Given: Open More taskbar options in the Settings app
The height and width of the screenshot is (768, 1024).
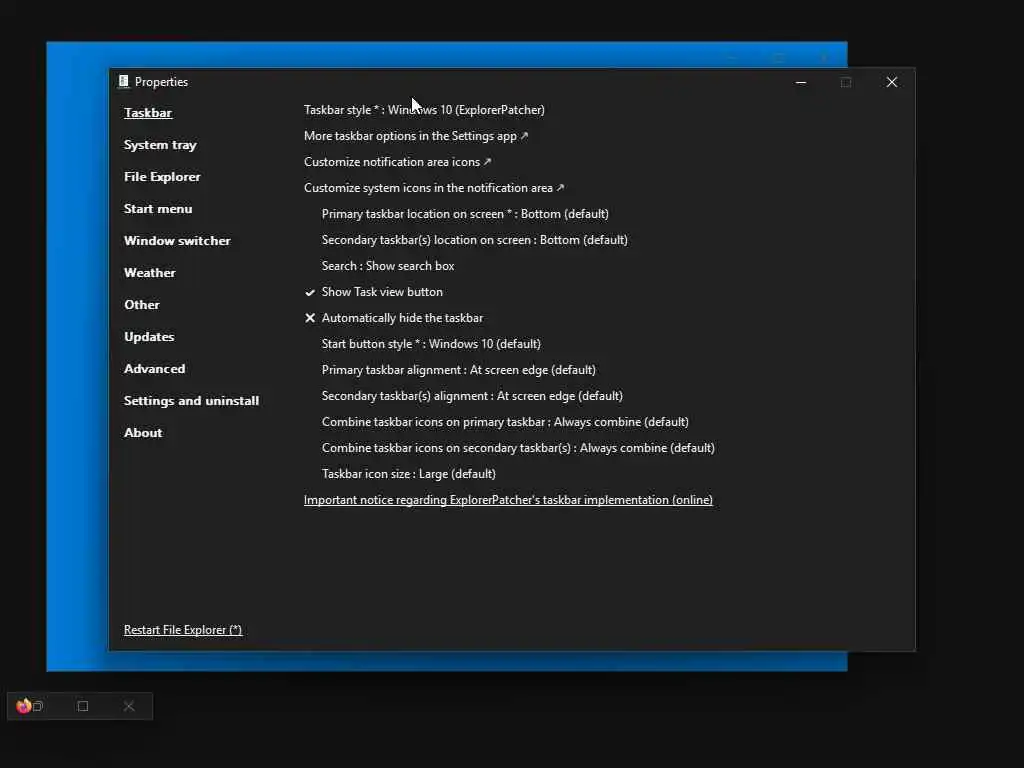Looking at the screenshot, I should pos(415,136).
